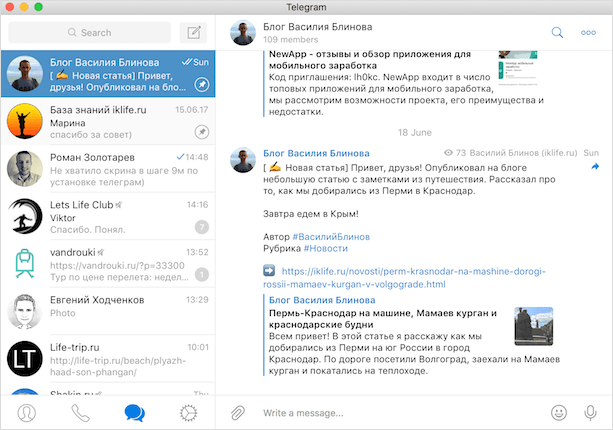Click the Search field in sidebar
This screenshot has height=430, width=613.
pyautogui.click(x=90, y=32)
